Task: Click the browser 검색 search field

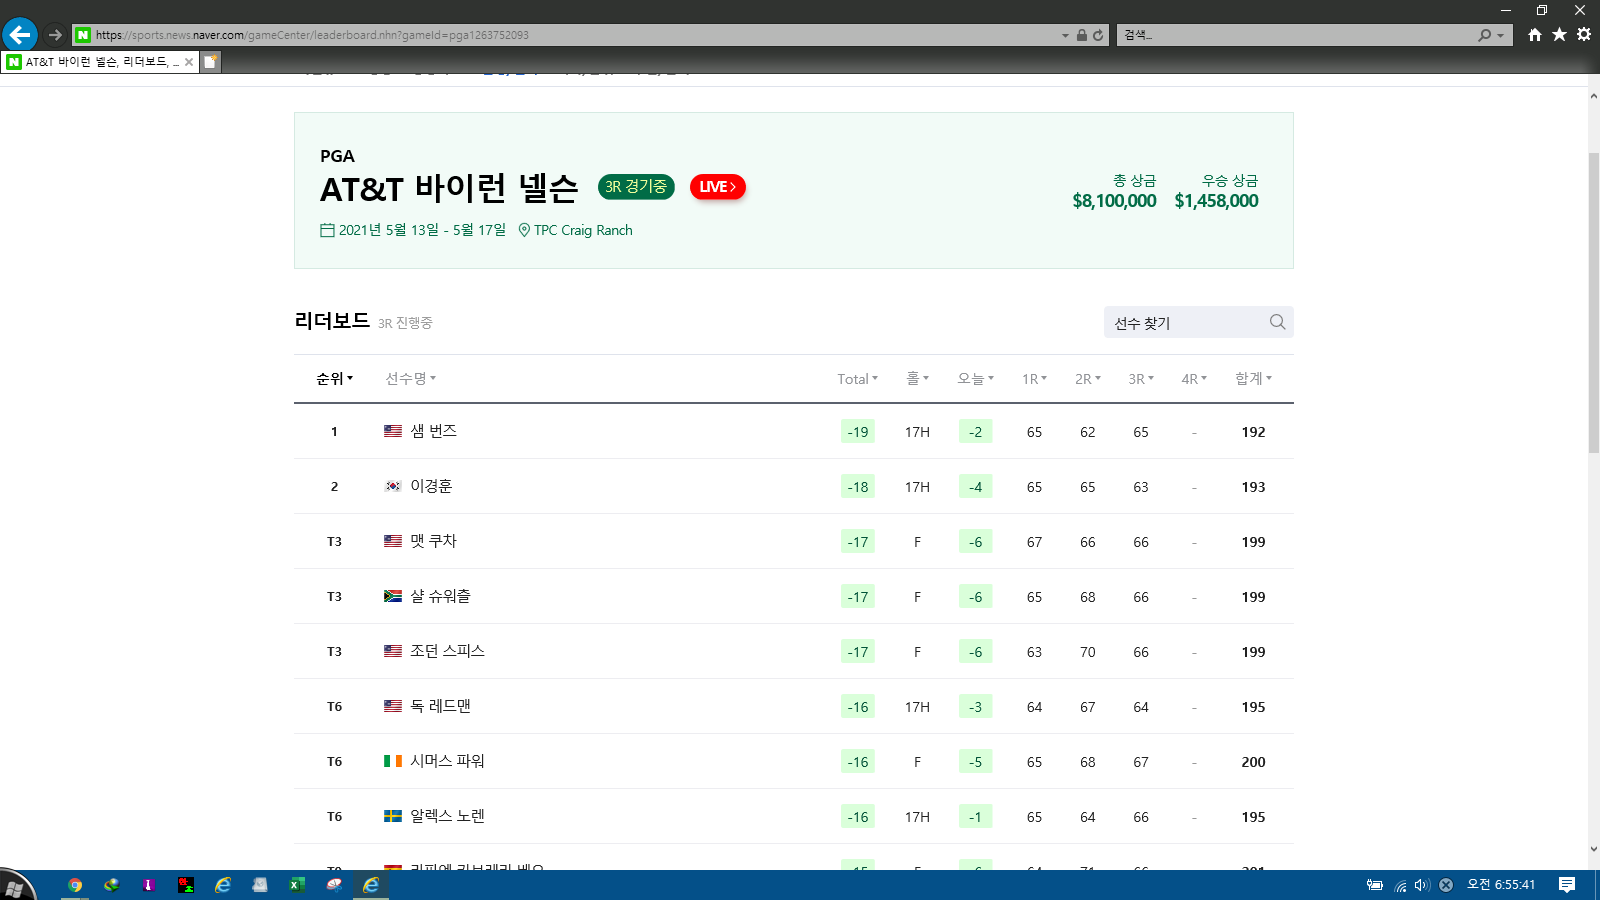Action: [x=1297, y=35]
